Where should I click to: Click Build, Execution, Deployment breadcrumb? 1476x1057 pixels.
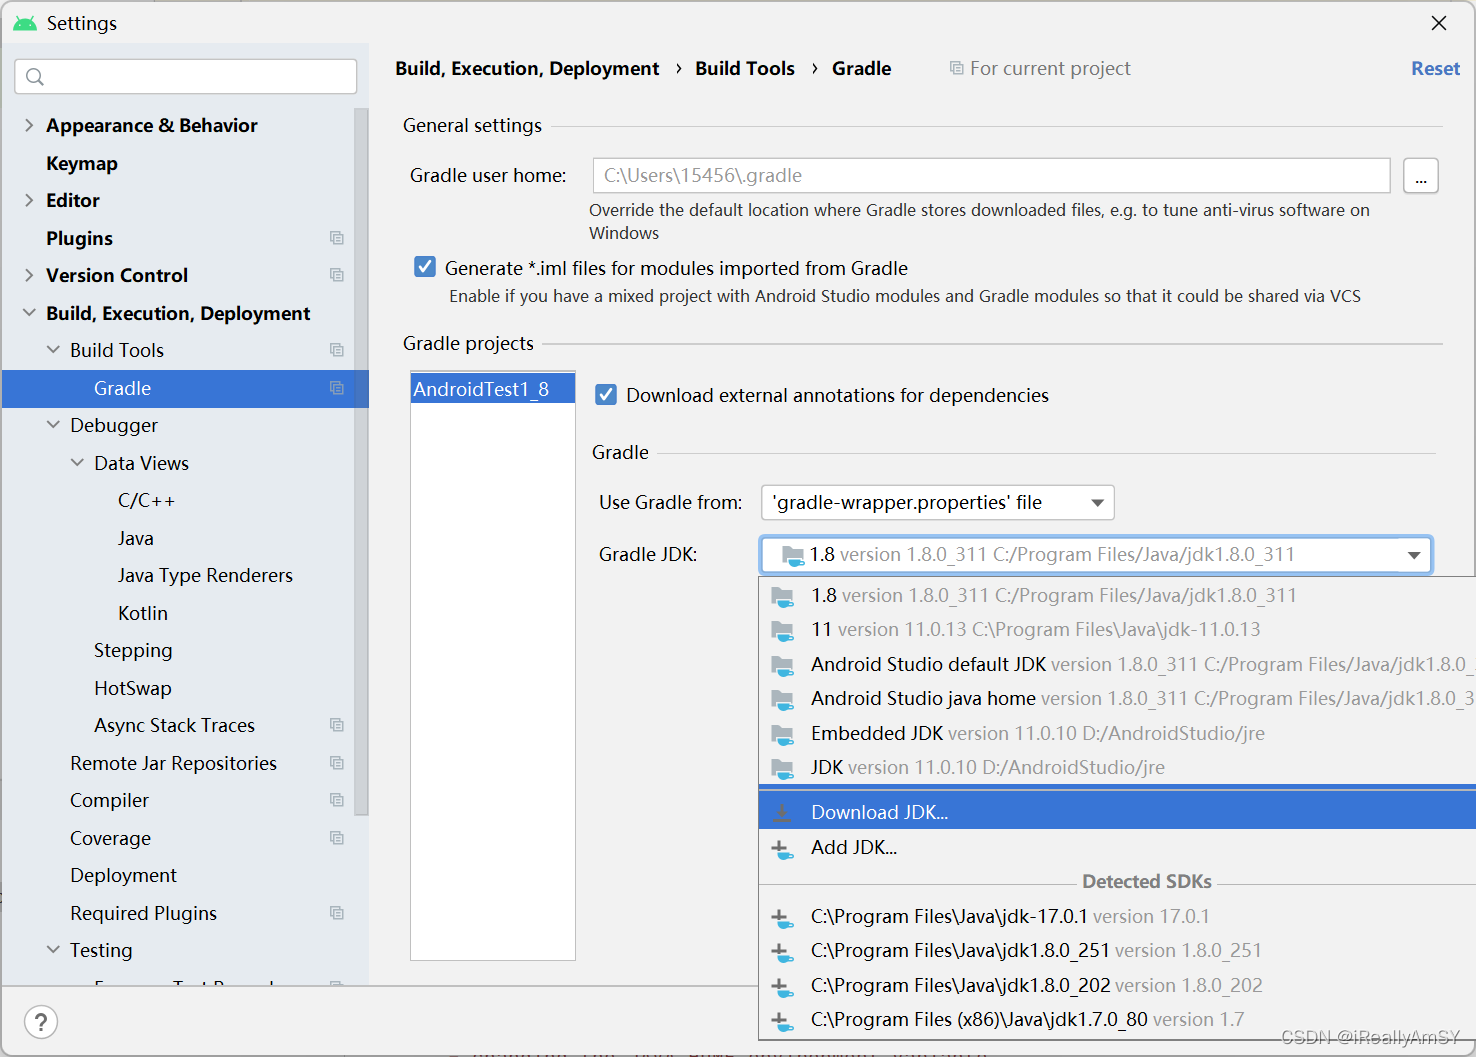click(527, 68)
